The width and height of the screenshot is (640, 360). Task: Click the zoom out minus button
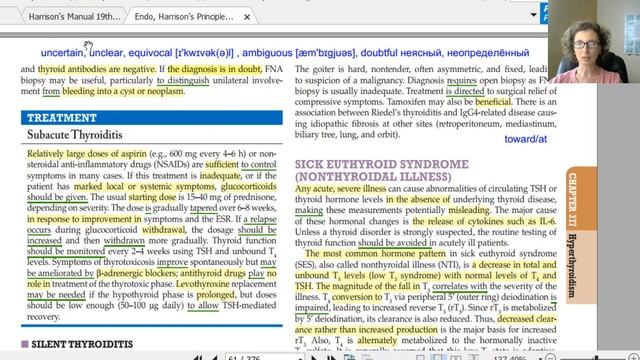click(x=550, y=358)
